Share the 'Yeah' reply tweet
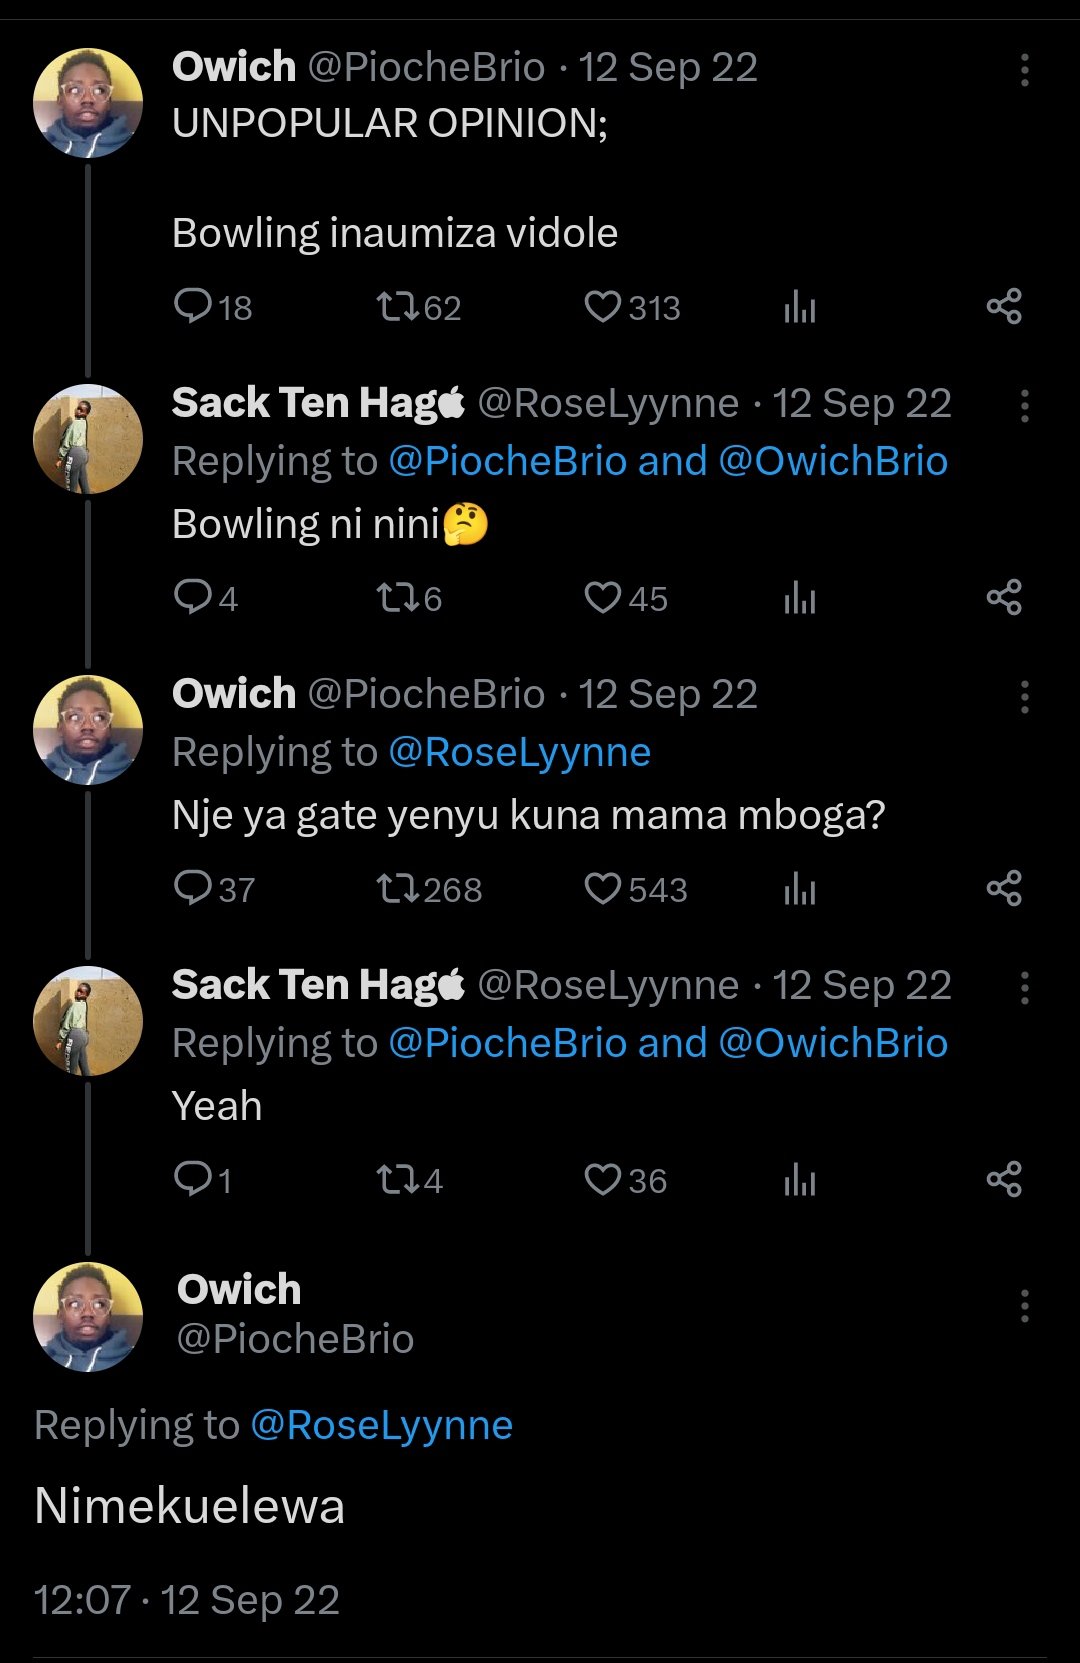1080x1663 pixels. point(1003,1179)
